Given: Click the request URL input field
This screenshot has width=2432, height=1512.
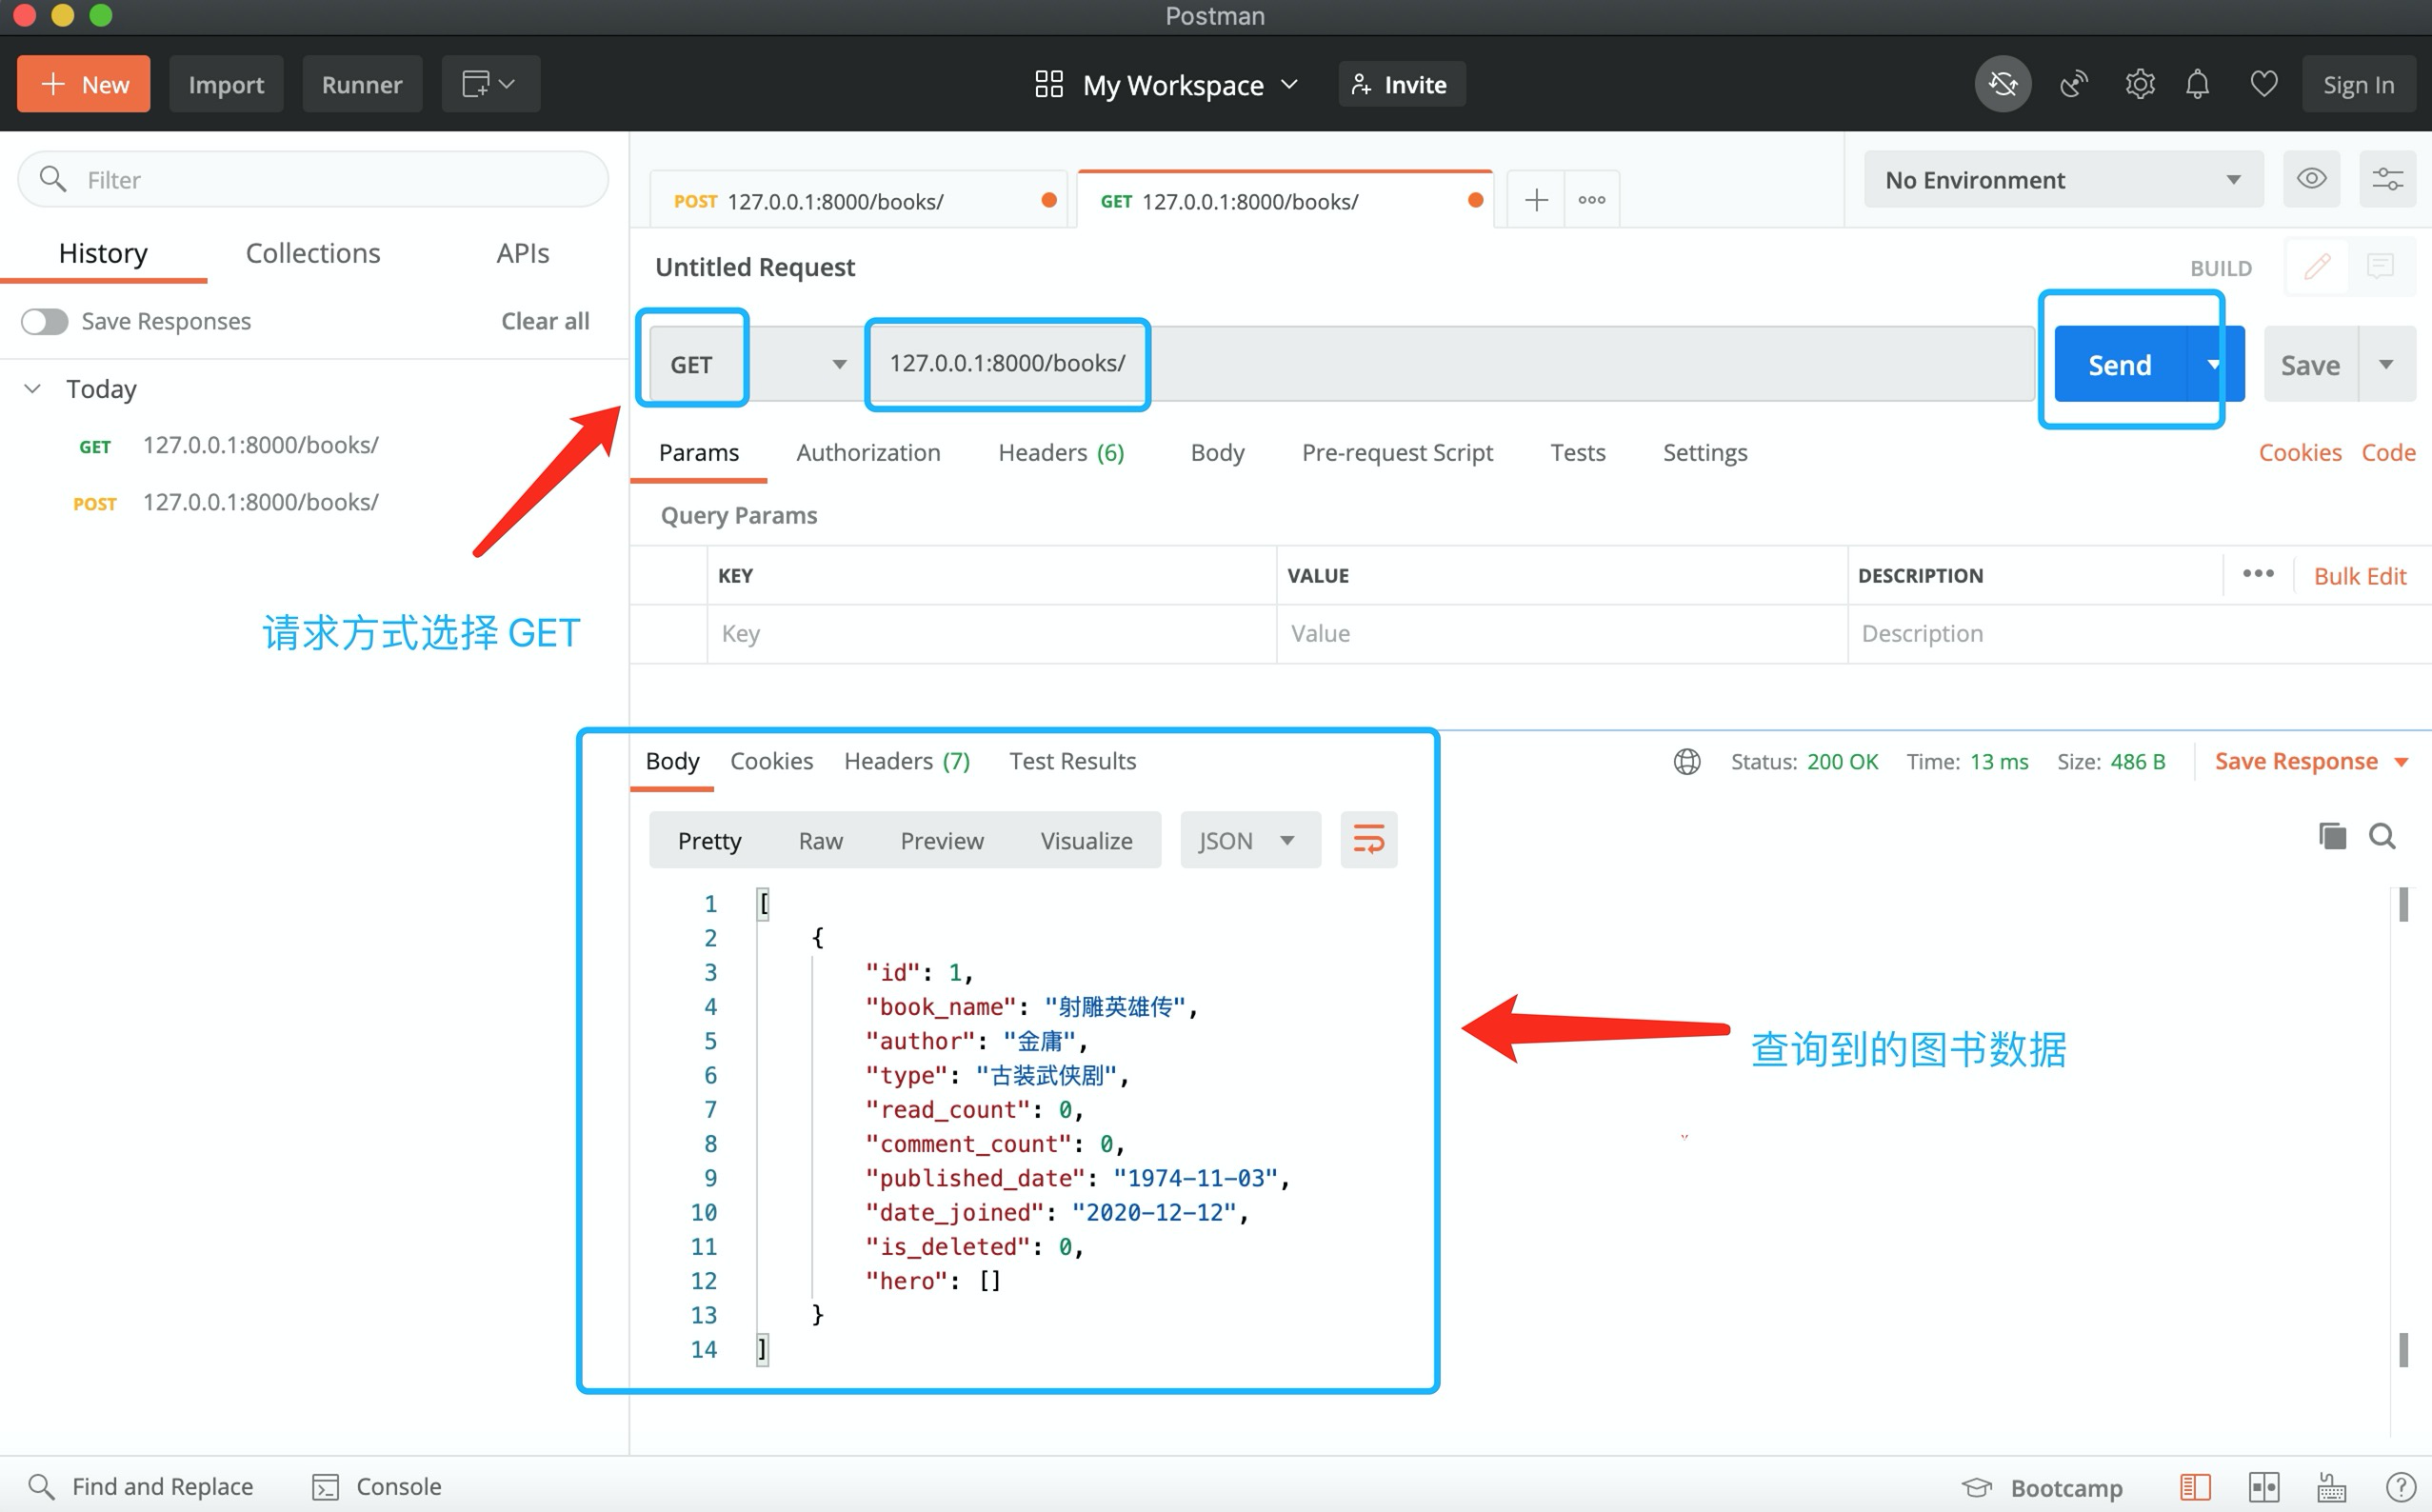Looking at the screenshot, I should [1450, 364].
